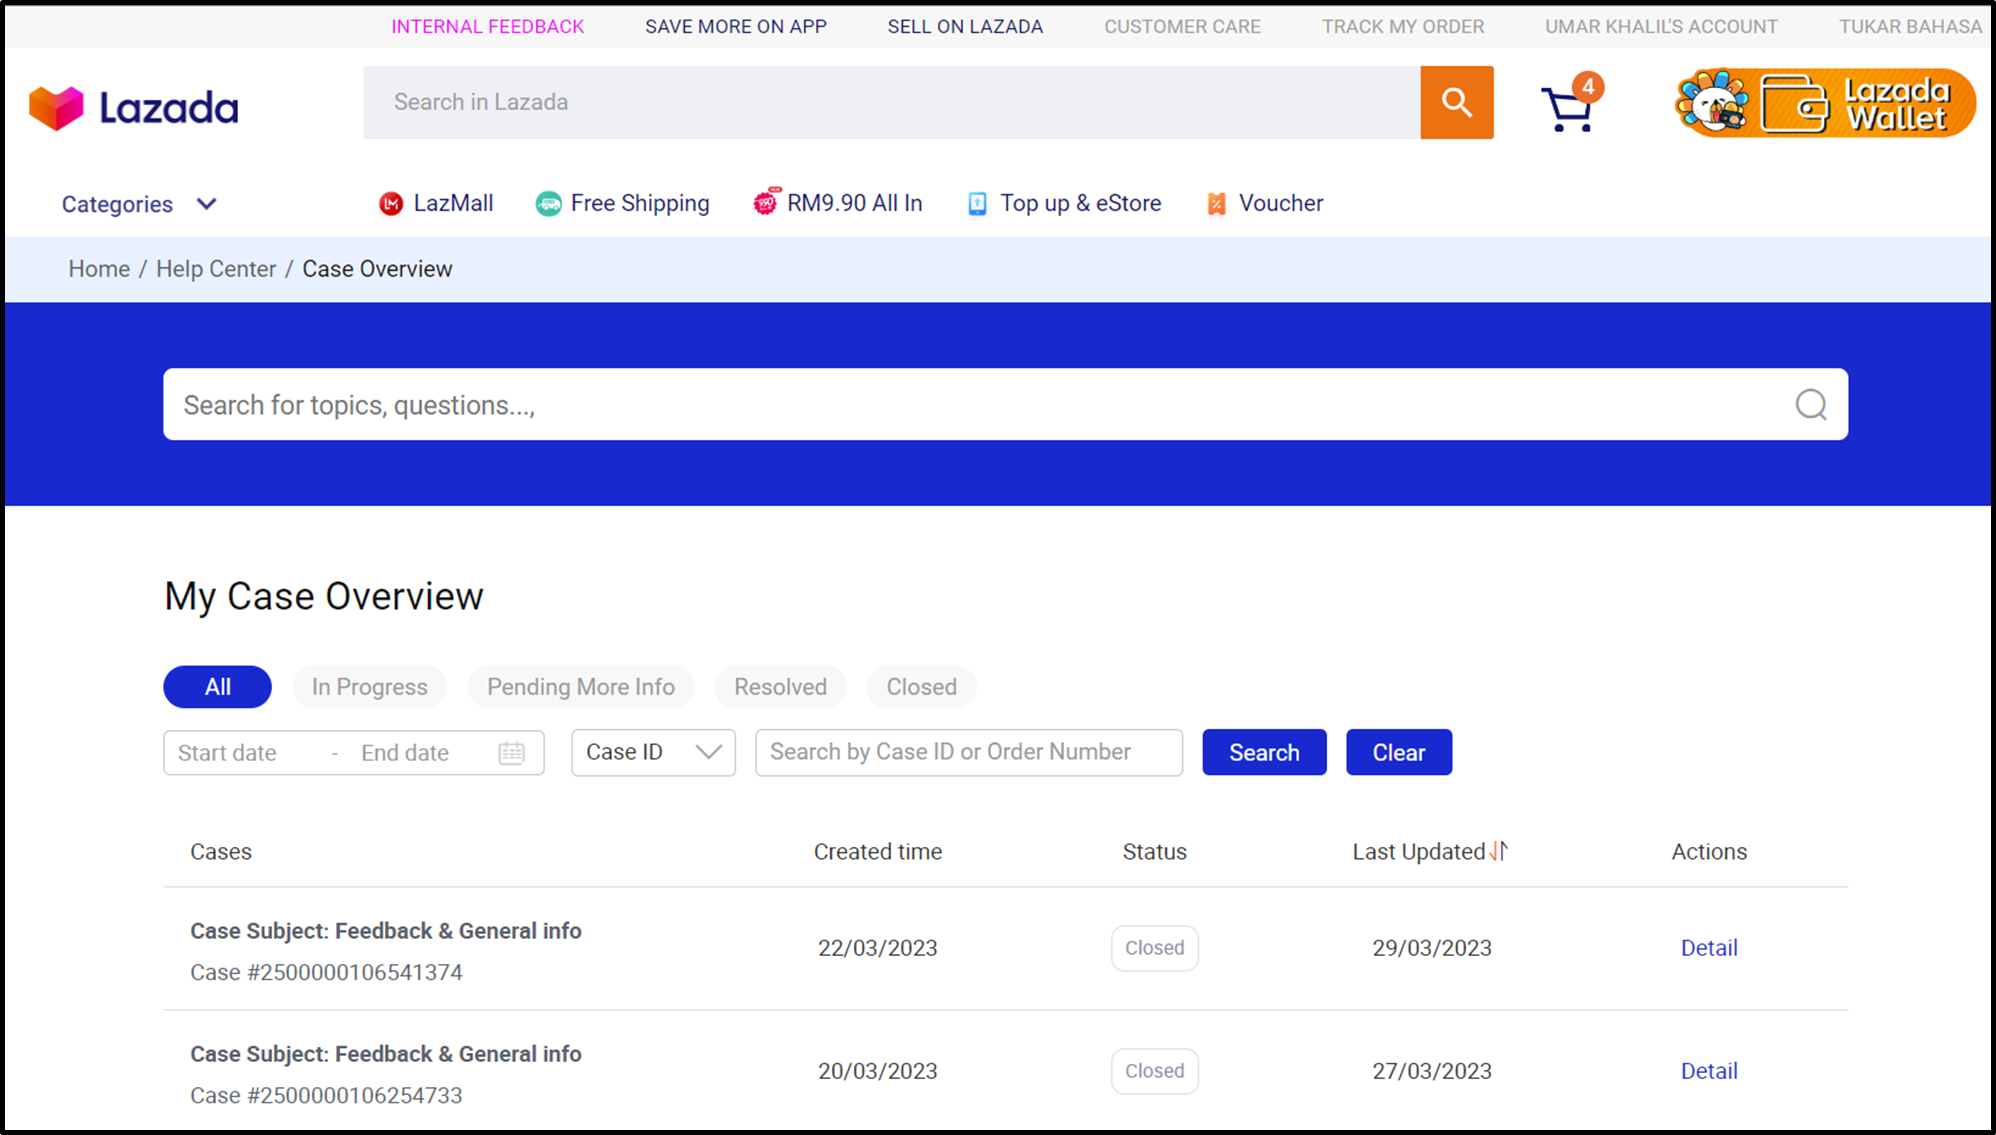The height and width of the screenshot is (1135, 1996).
Task: Switch filter to Closed cases
Action: [x=920, y=686]
